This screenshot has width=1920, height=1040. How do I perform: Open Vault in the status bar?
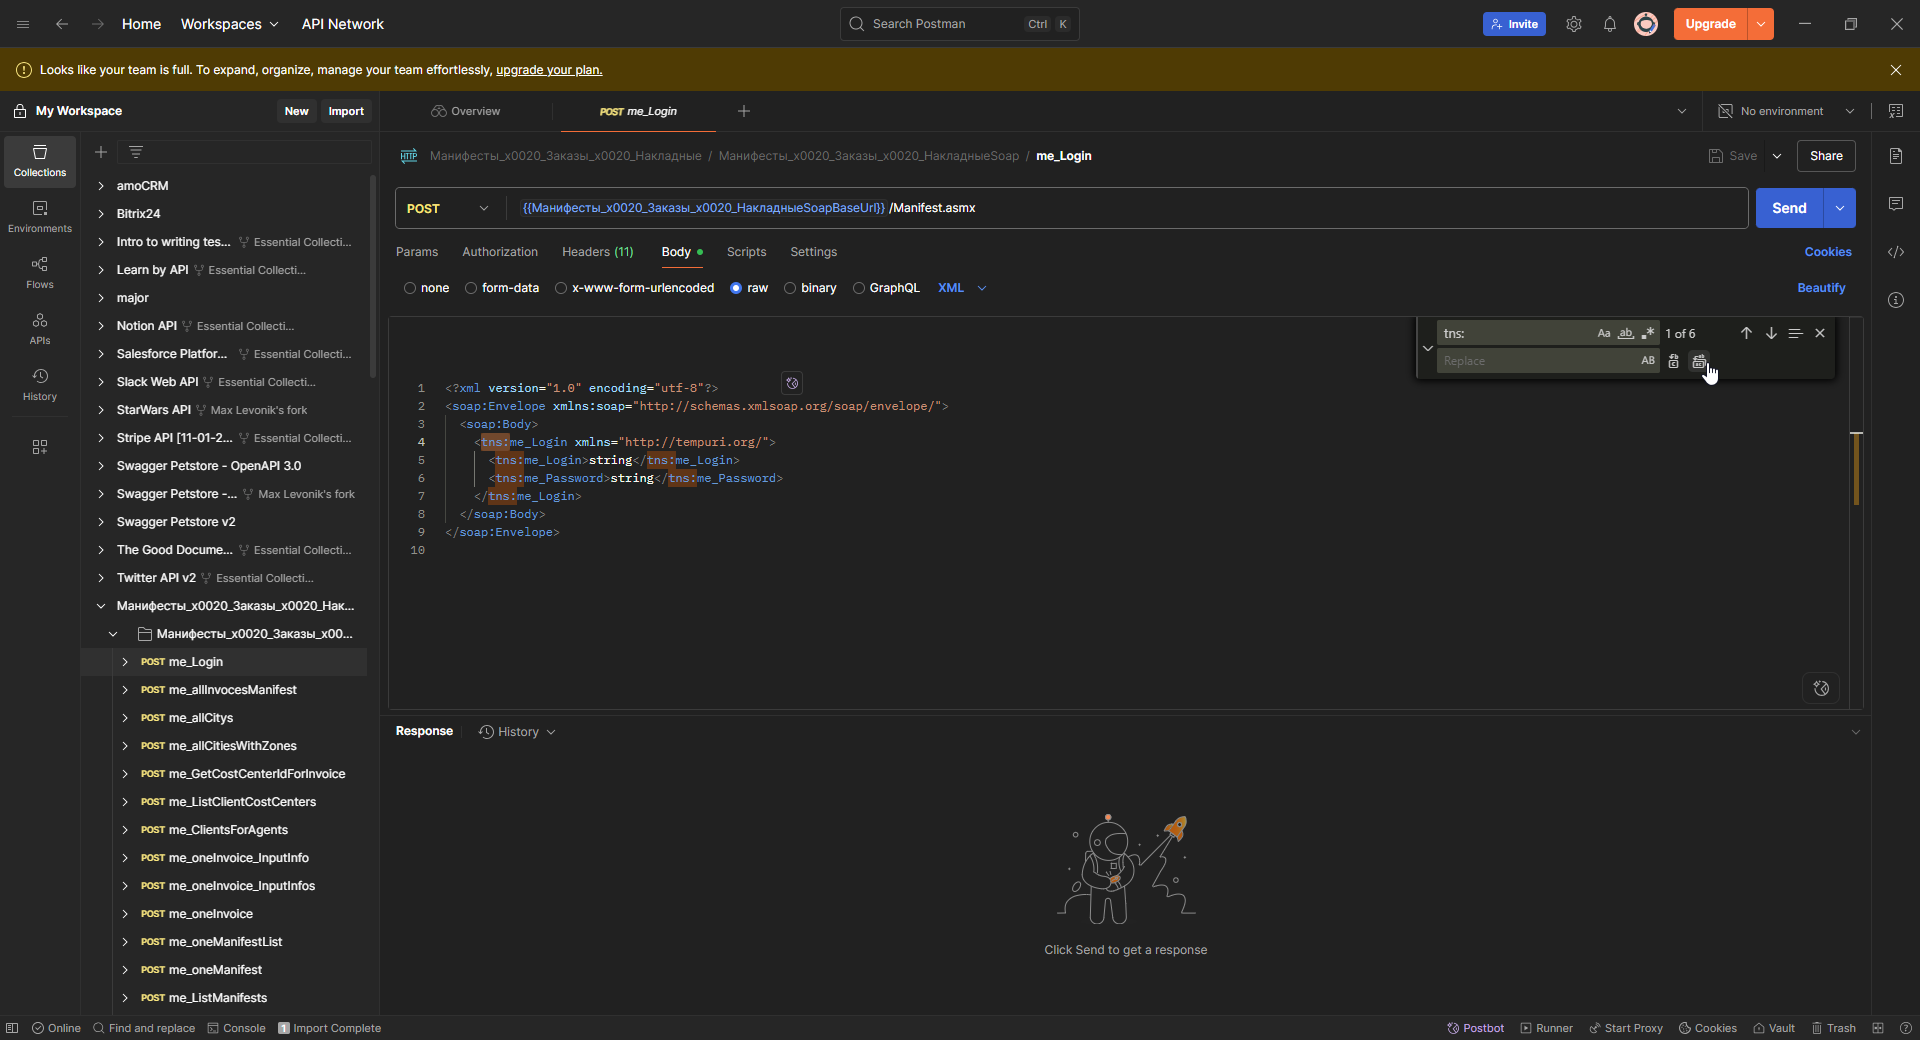(1773, 1028)
